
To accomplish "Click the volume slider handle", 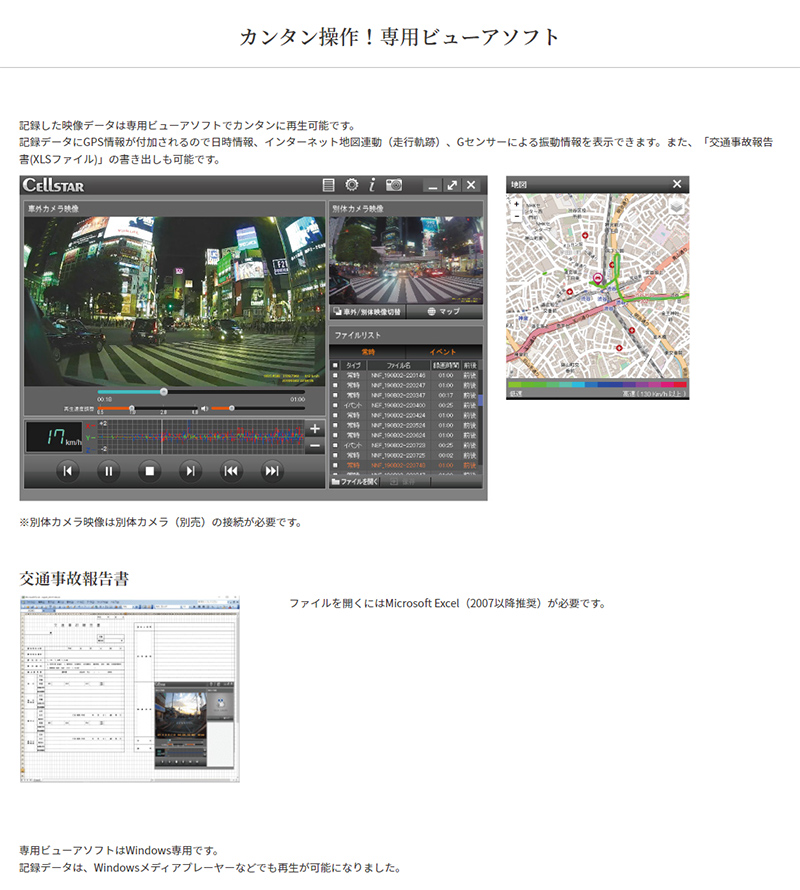I will point(231,408).
